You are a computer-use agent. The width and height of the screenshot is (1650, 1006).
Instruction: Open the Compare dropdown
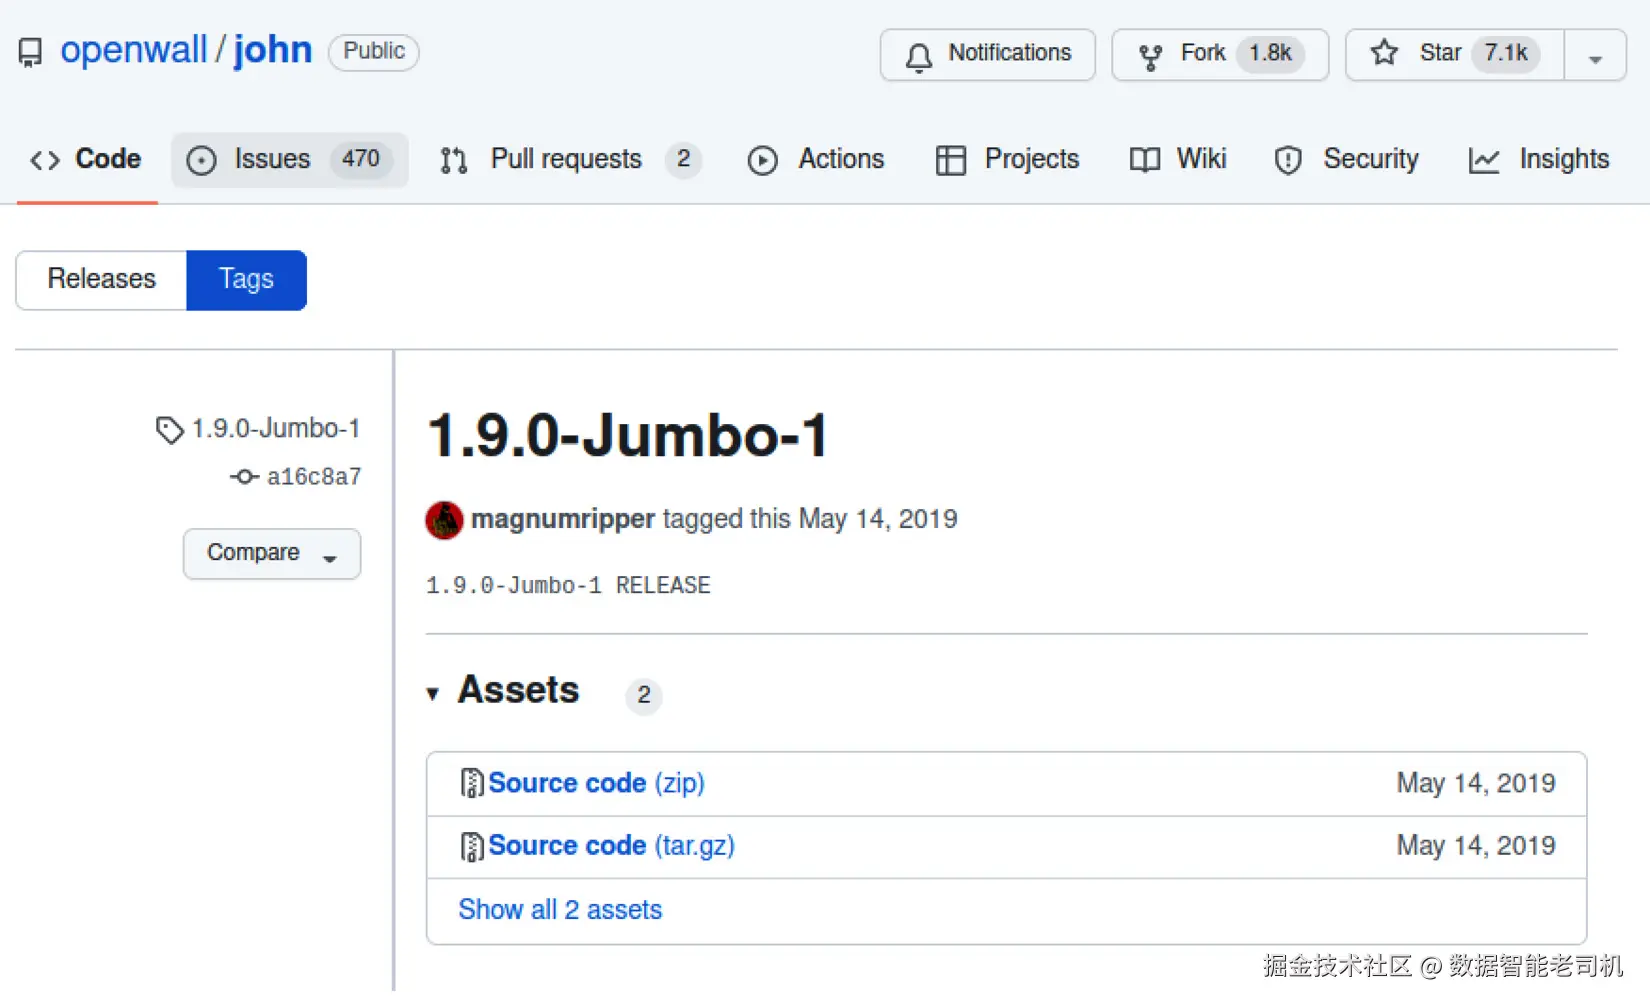271,553
